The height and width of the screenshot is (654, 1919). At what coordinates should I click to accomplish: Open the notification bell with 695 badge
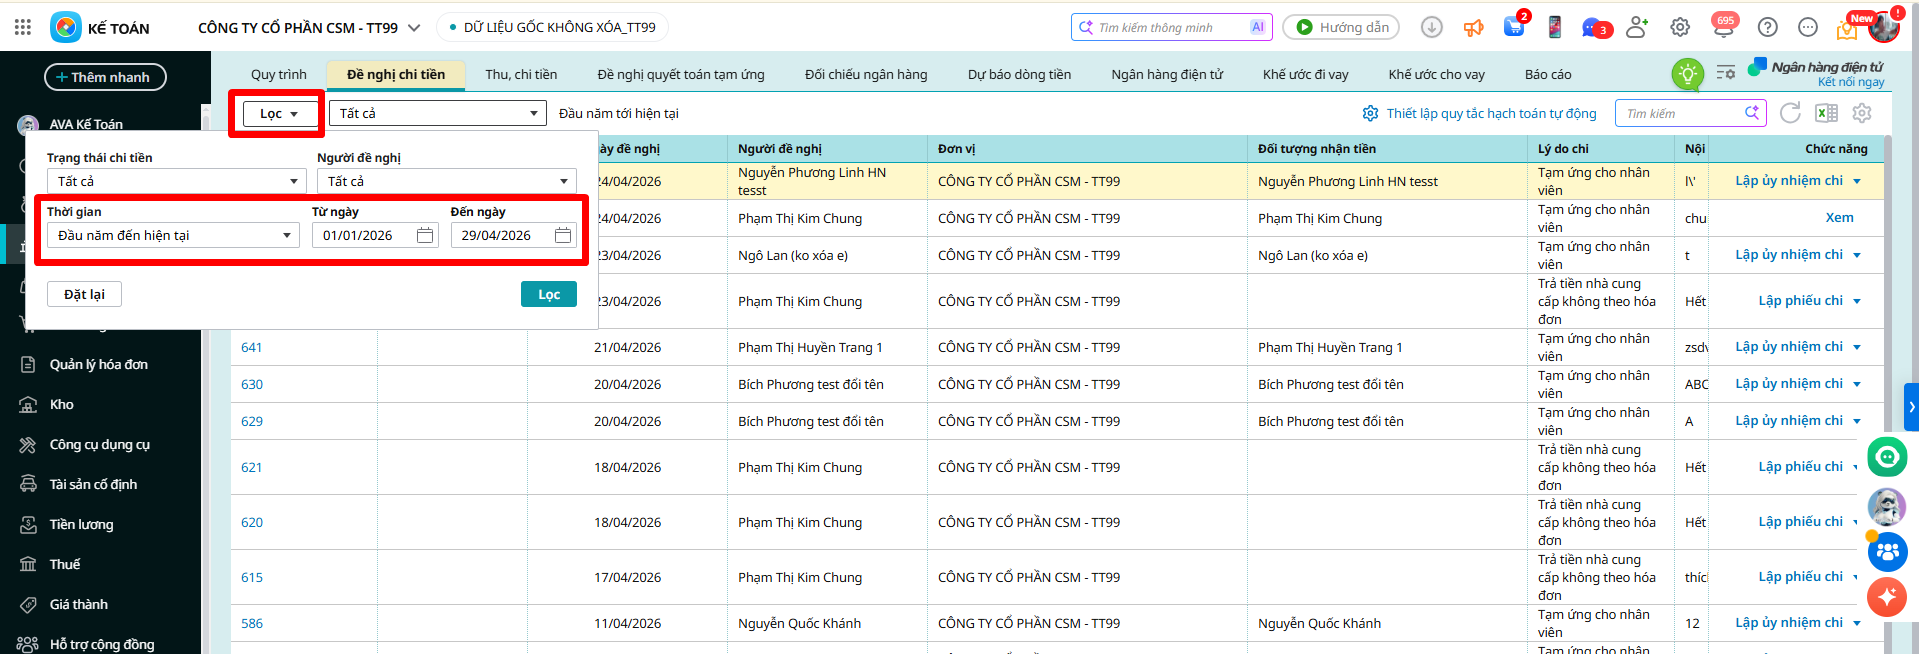pos(1723,28)
